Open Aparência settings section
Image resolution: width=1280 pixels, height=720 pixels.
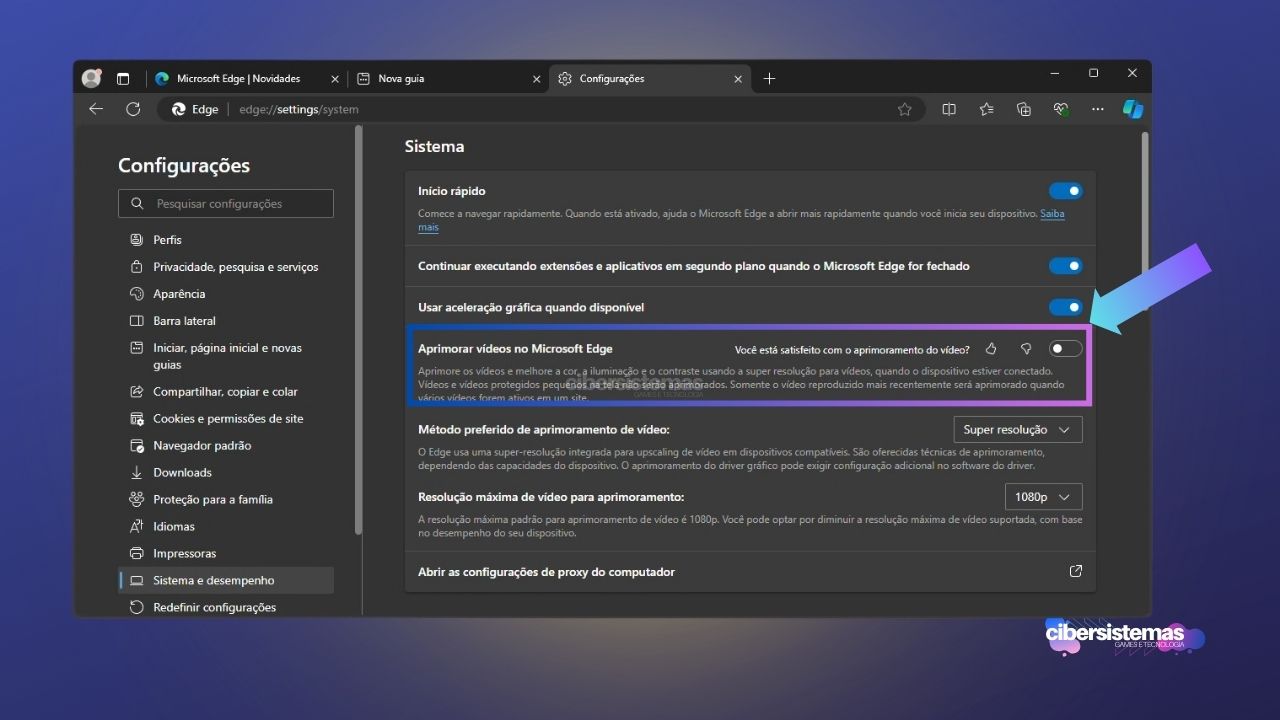(226, 294)
